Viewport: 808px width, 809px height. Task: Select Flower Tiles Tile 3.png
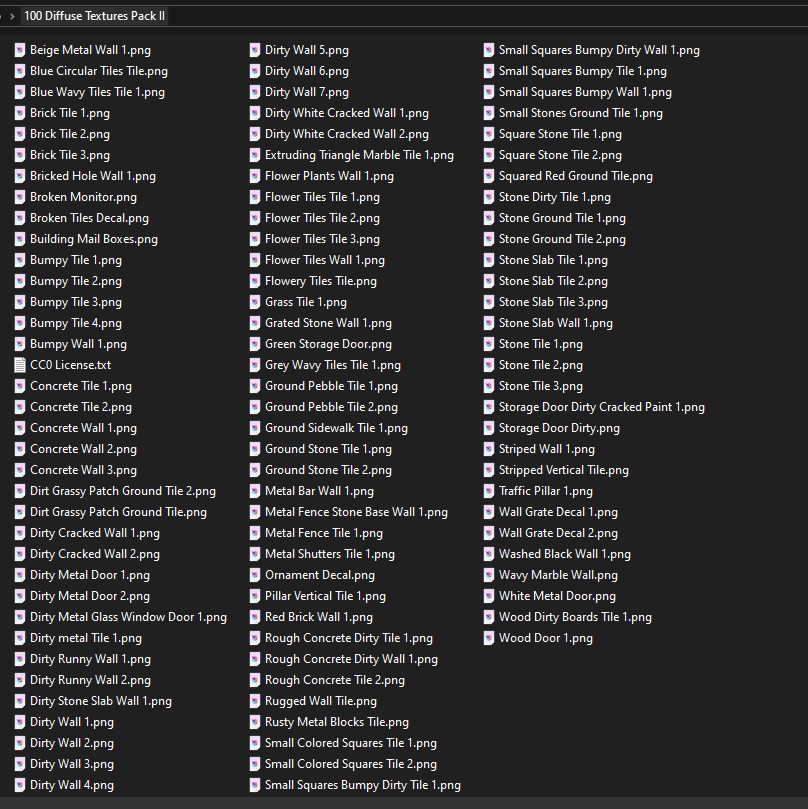(x=322, y=239)
